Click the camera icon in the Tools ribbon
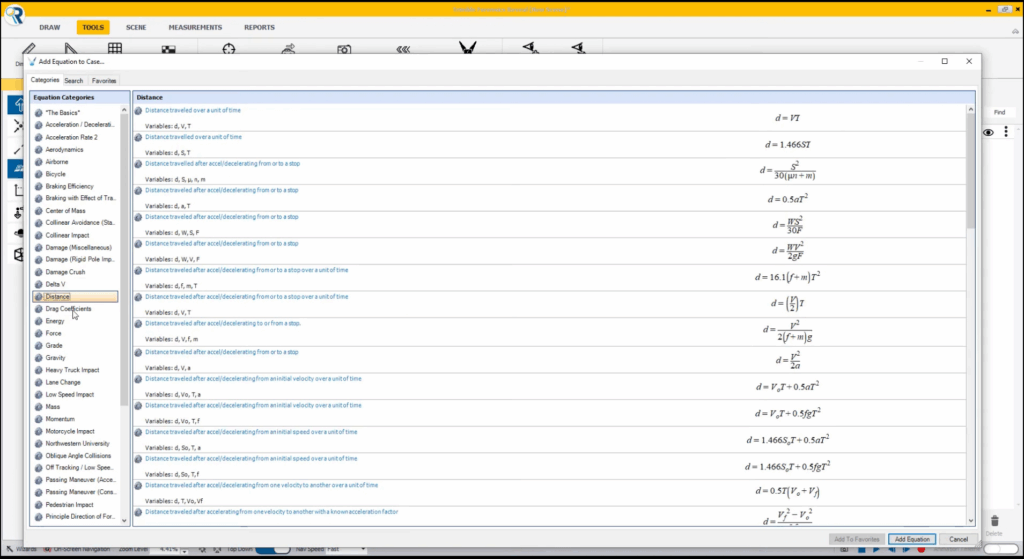1024x559 pixels. click(344, 49)
